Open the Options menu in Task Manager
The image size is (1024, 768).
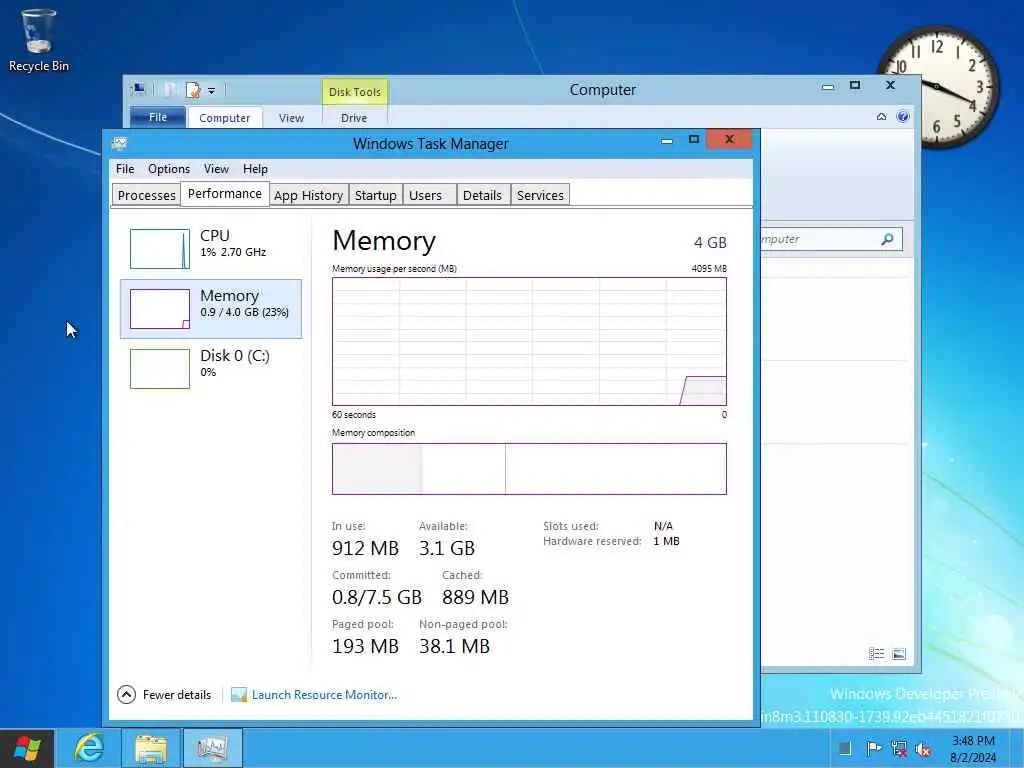168,169
